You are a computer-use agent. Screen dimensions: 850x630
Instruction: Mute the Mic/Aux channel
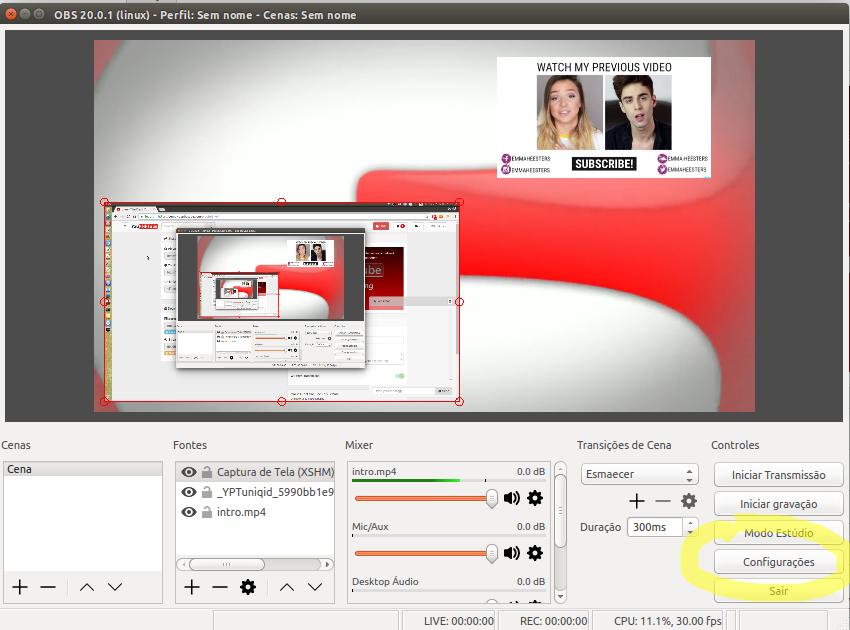(512, 553)
